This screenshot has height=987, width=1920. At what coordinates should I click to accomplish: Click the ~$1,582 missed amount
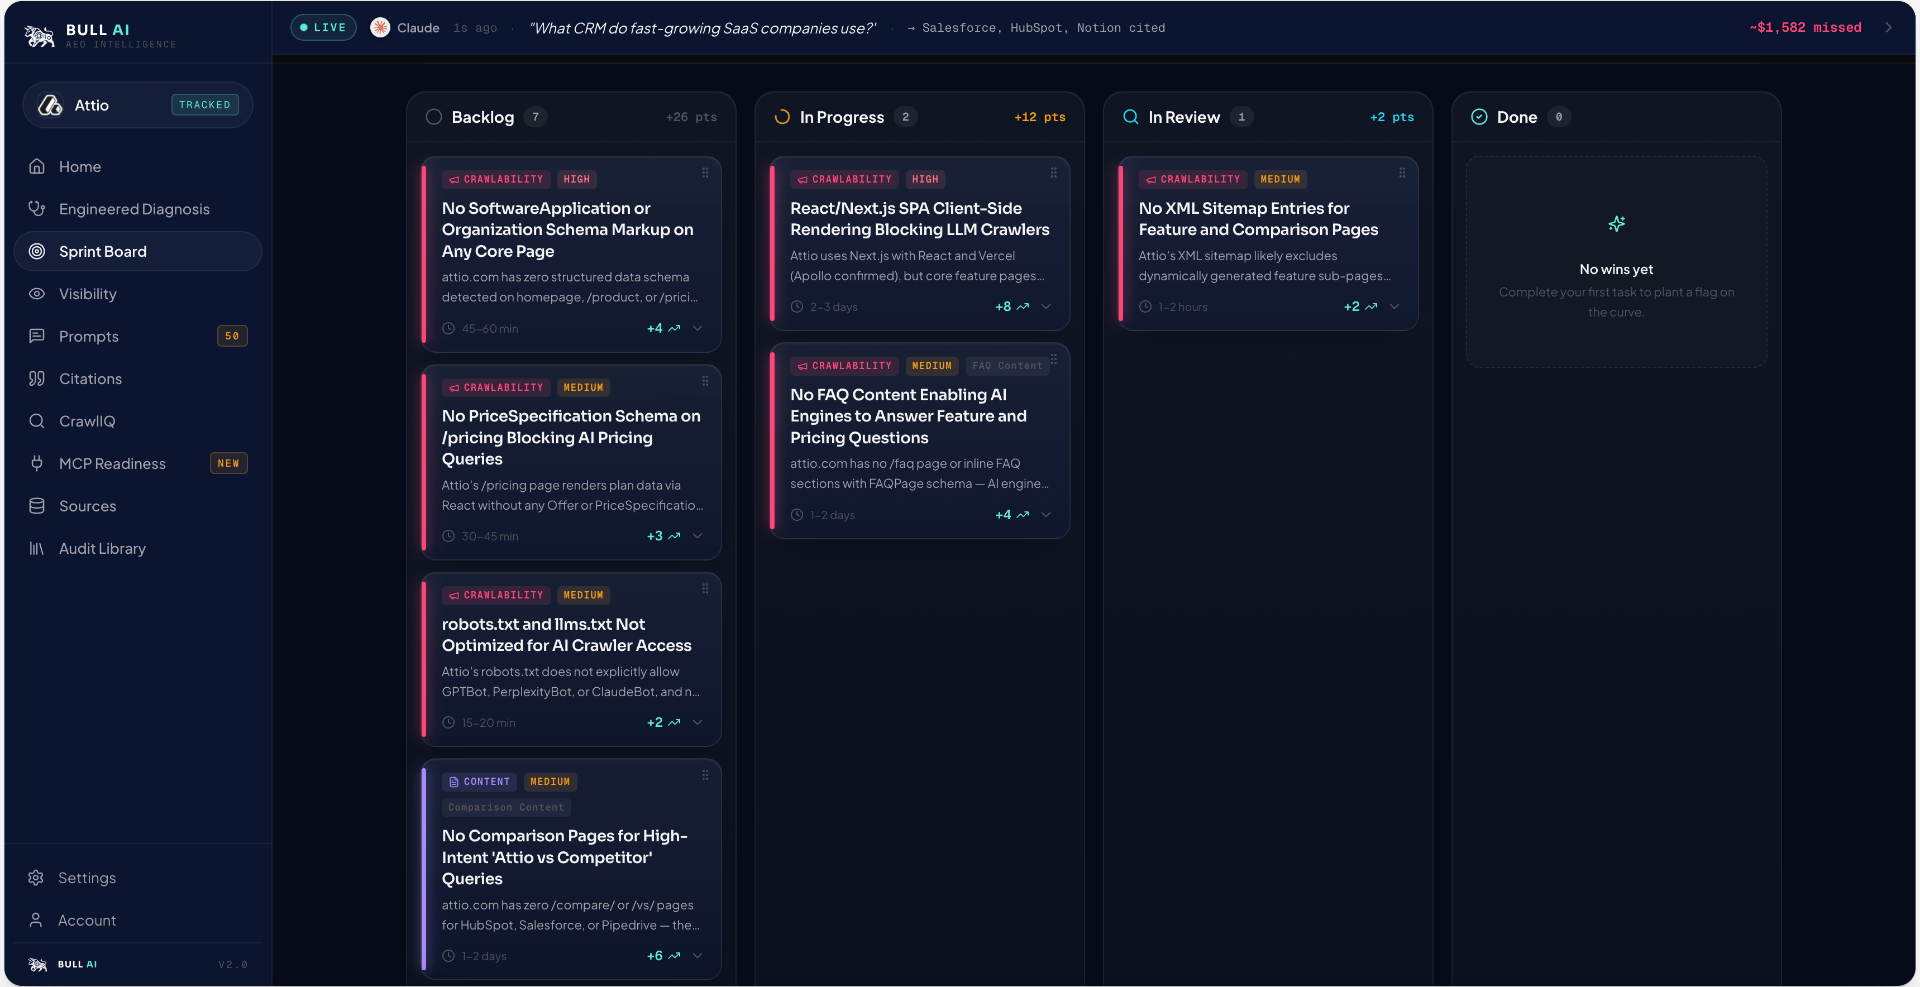pyautogui.click(x=1805, y=28)
